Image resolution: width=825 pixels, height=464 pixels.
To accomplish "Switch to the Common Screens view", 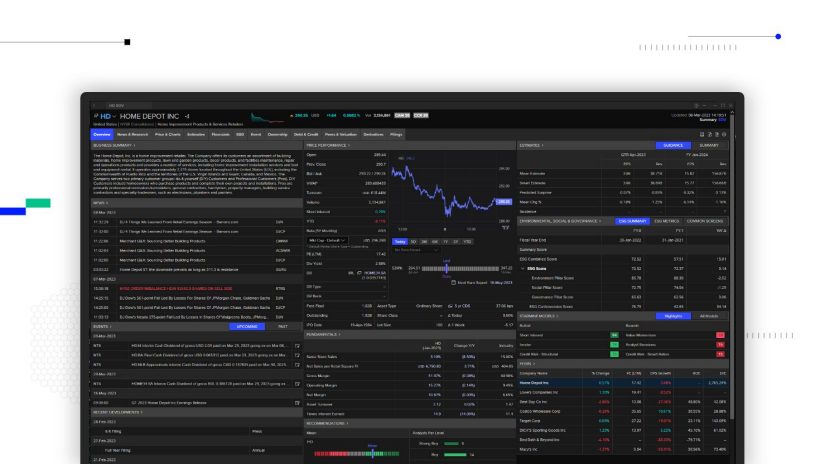I will pyautogui.click(x=705, y=221).
